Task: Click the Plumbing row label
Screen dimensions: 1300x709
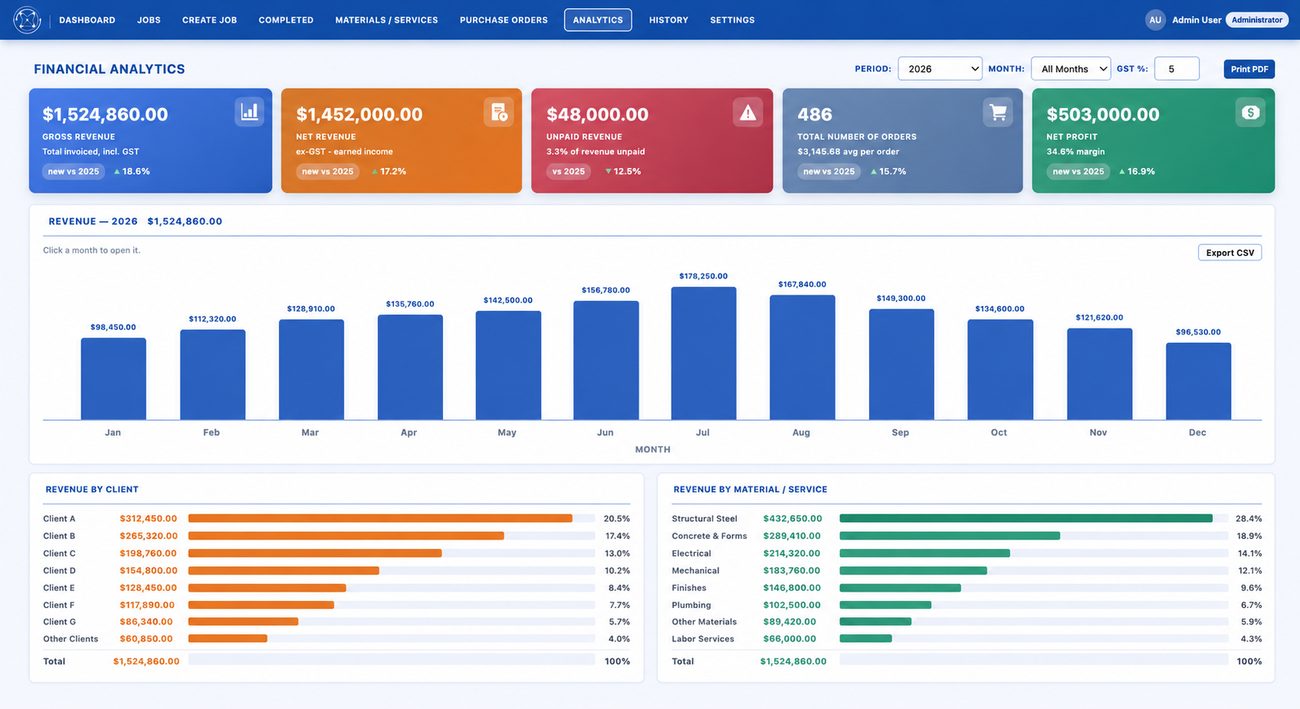Action: click(x=691, y=605)
